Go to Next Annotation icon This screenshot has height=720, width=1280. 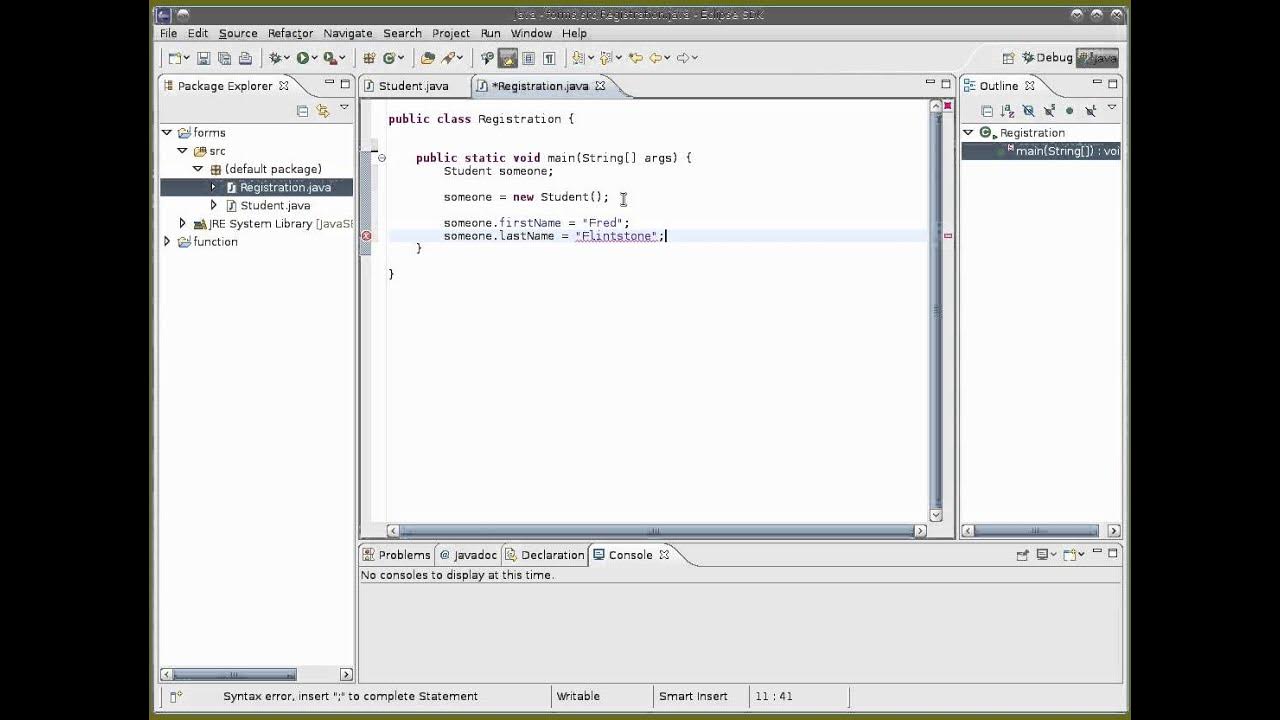(578, 58)
